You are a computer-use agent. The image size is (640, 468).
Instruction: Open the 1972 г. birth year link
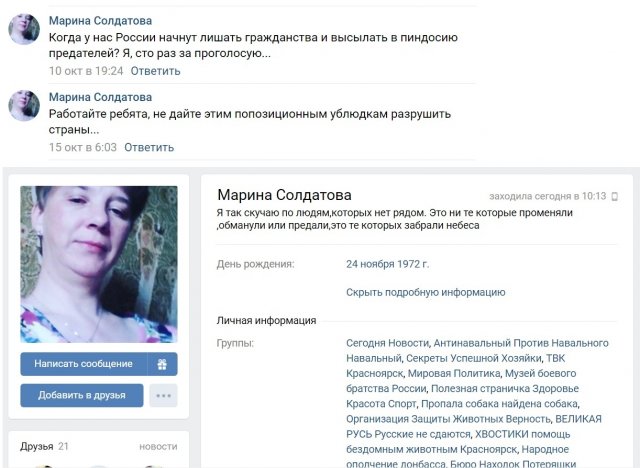[x=413, y=264]
